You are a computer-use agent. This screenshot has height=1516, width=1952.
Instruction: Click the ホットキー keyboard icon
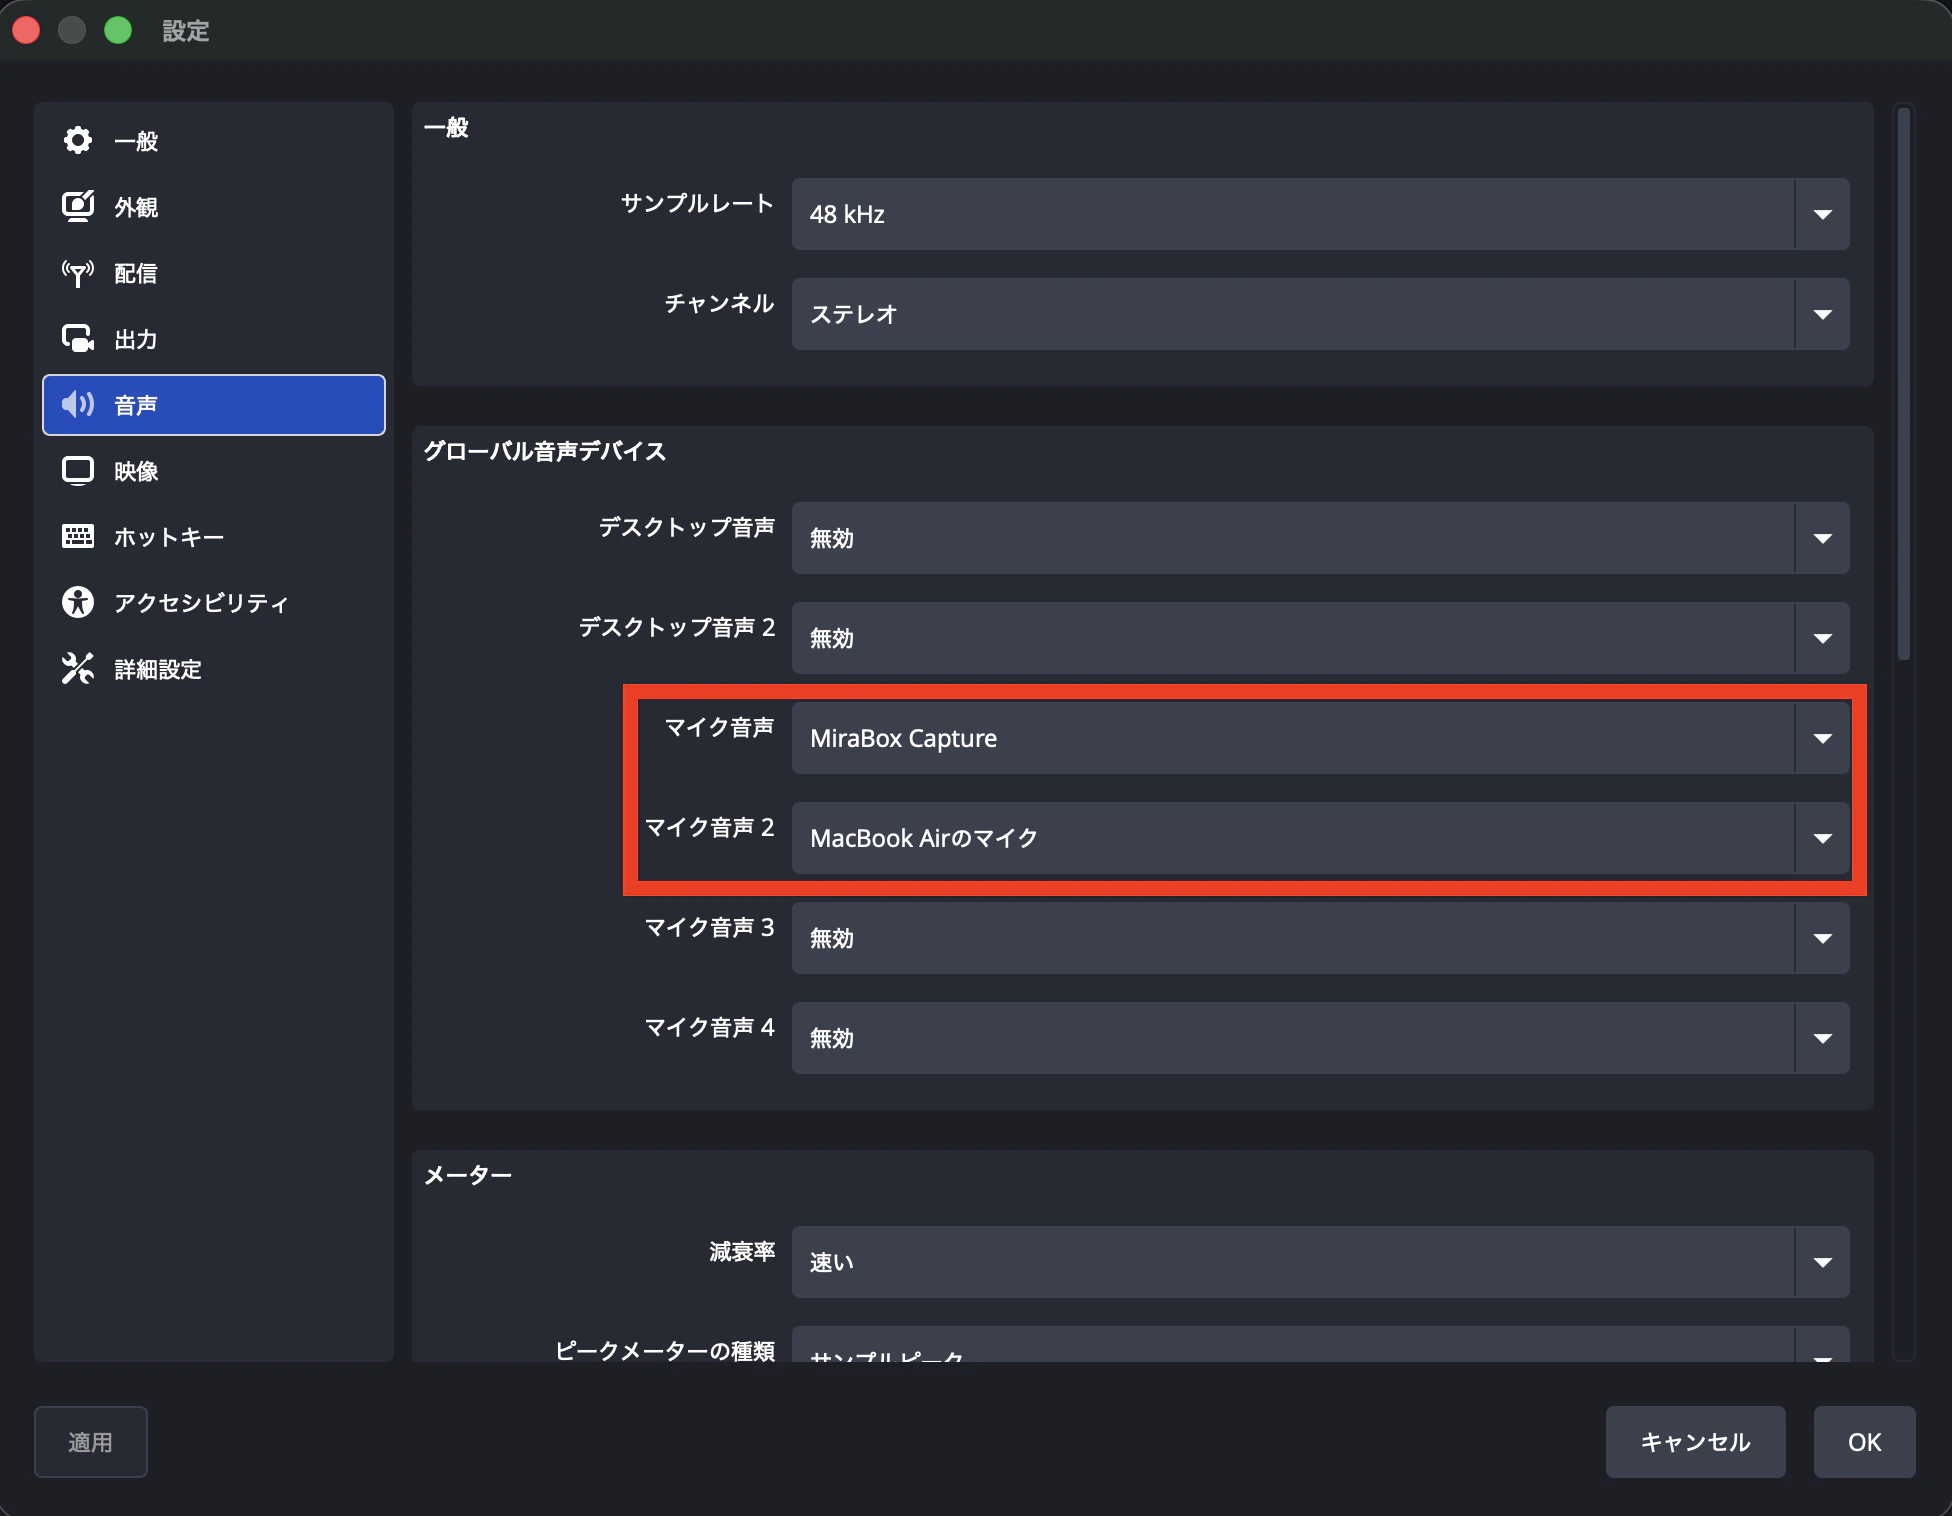78,536
